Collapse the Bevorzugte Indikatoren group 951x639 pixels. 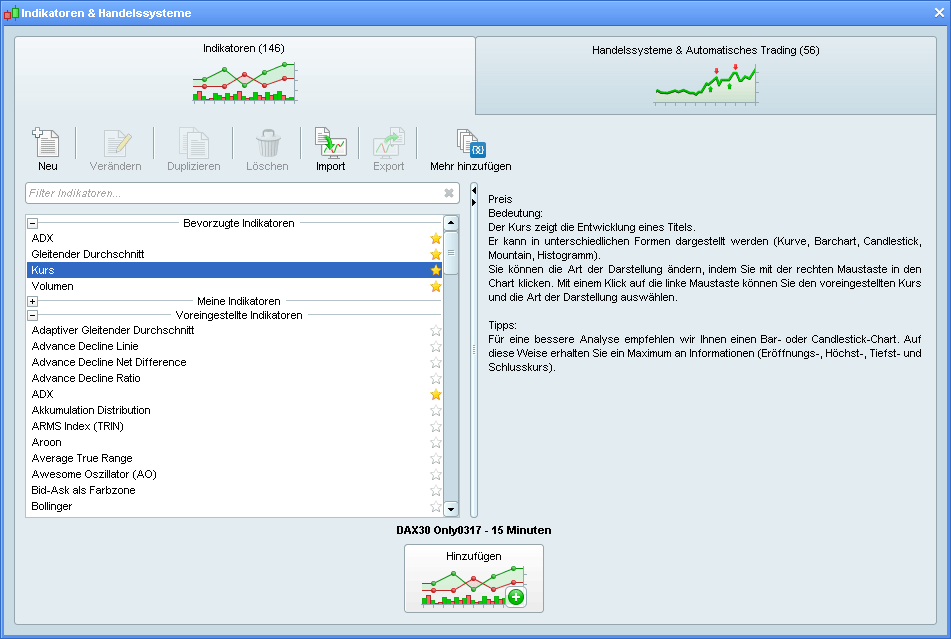click(33, 224)
